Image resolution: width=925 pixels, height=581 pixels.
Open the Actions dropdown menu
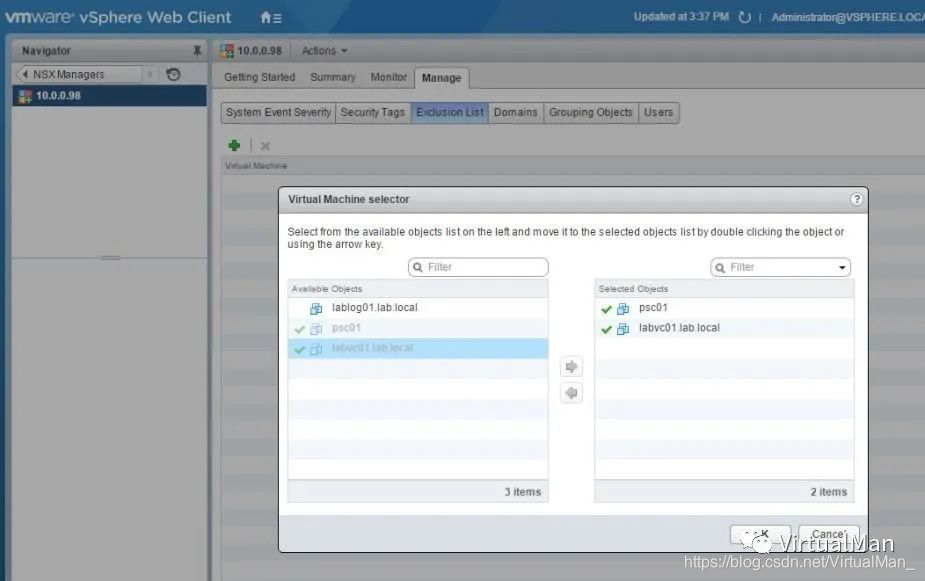[324, 51]
